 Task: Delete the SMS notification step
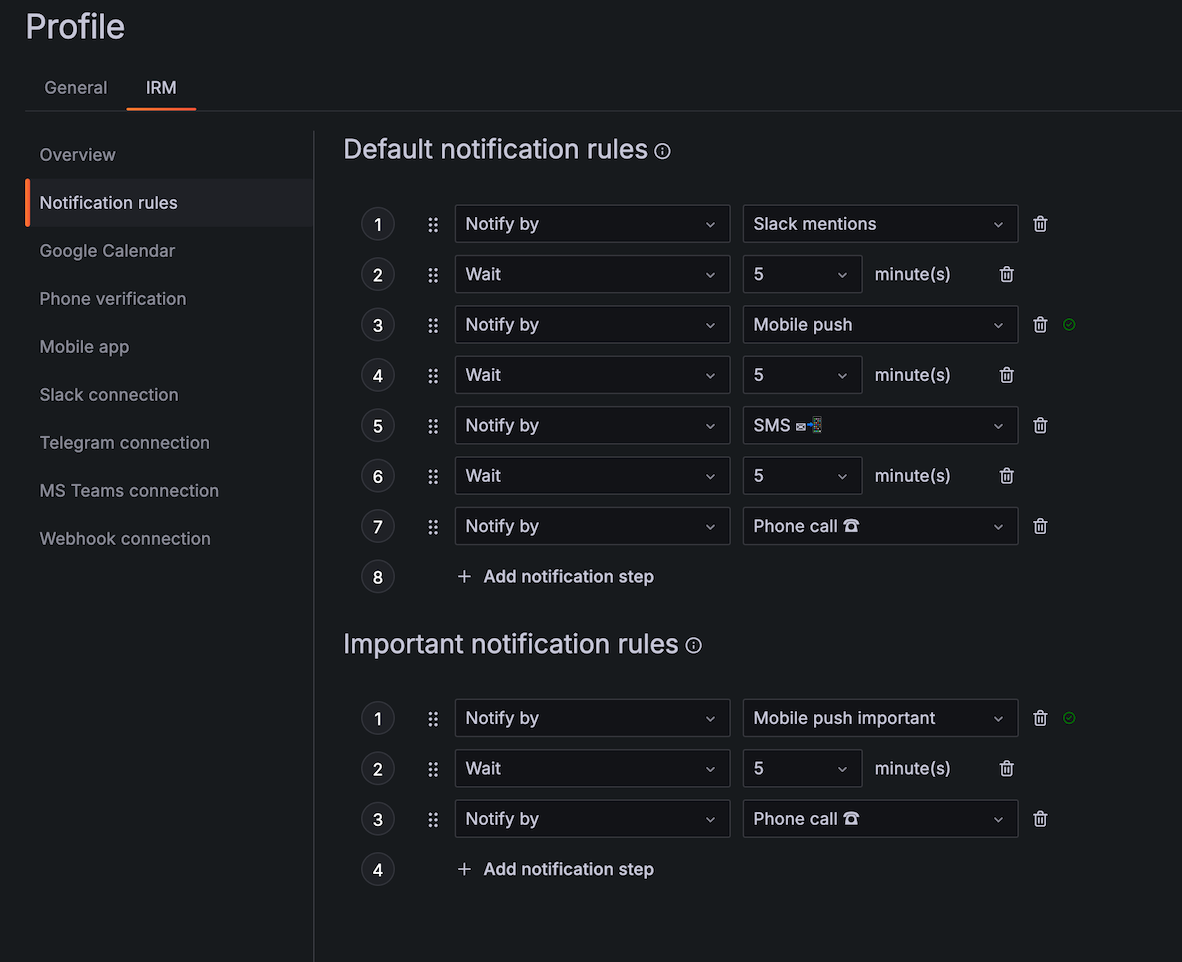tap(1039, 425)
